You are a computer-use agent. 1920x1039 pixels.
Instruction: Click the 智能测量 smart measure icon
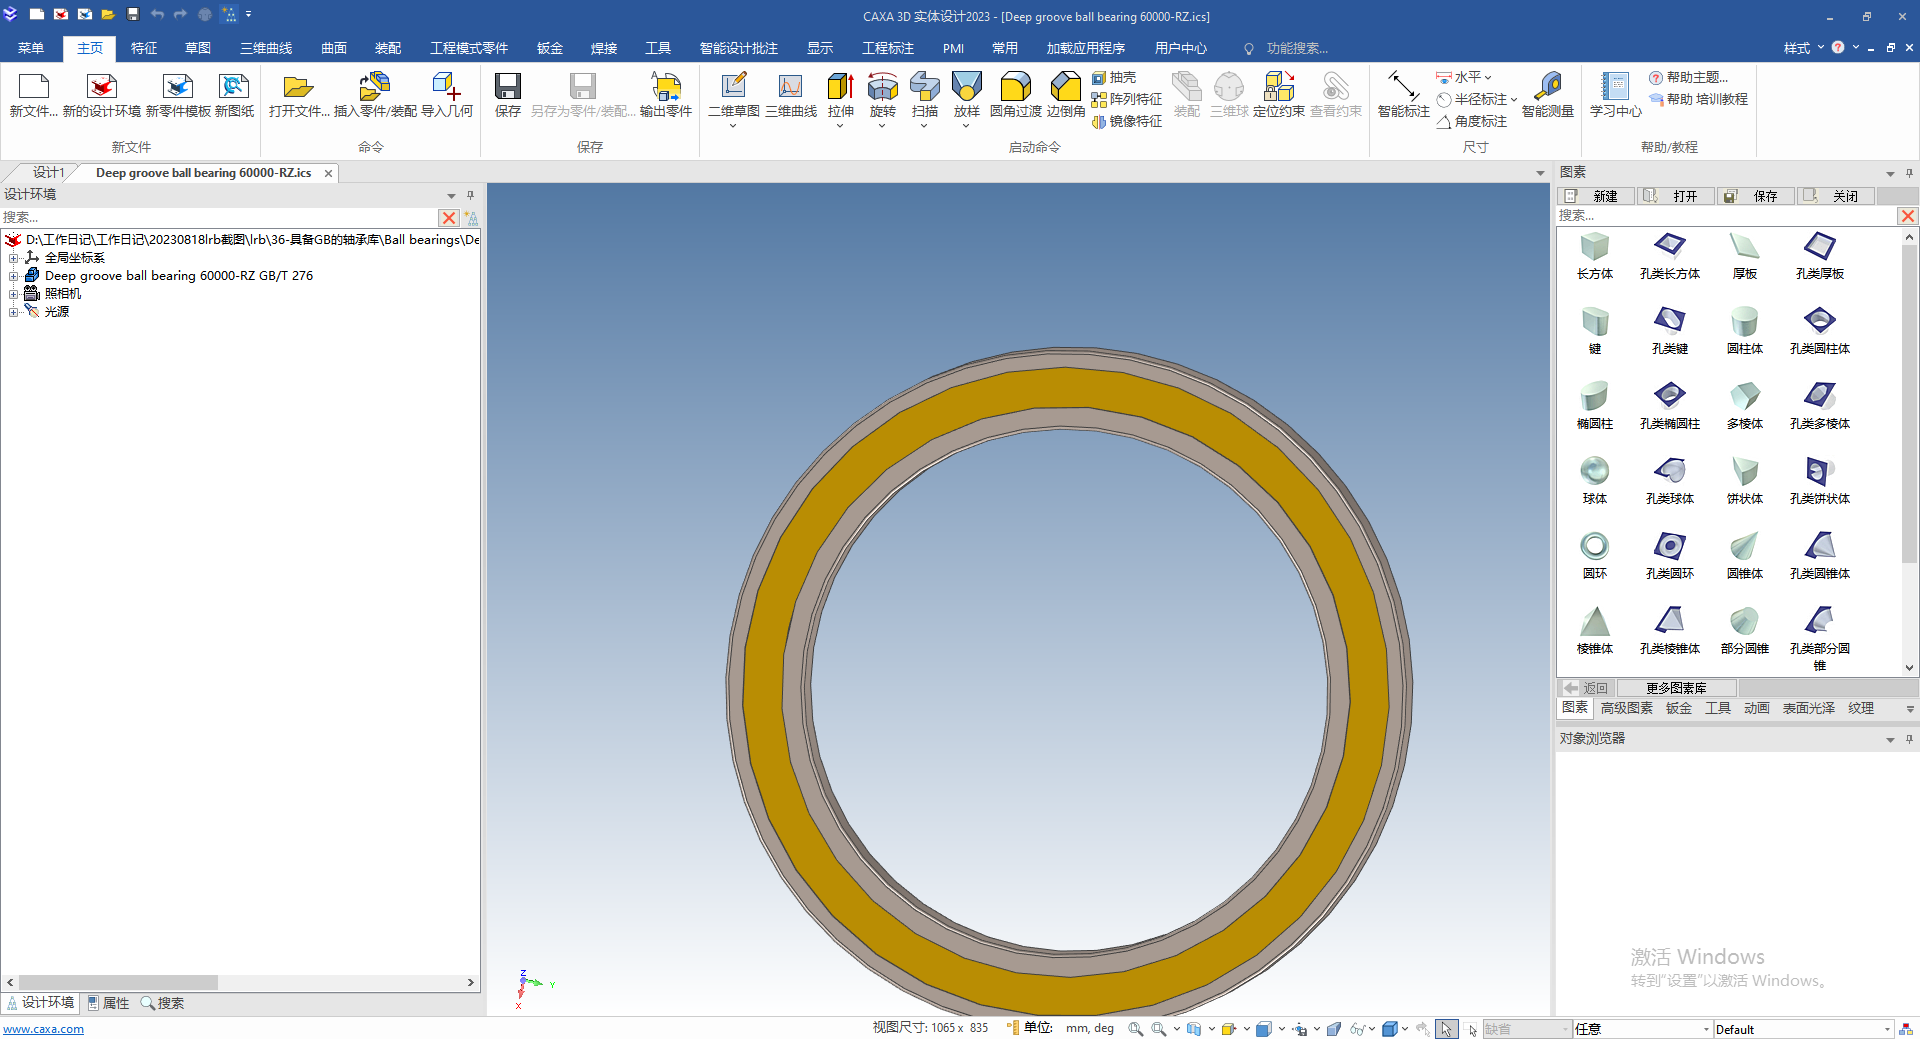click(1548, 95)
